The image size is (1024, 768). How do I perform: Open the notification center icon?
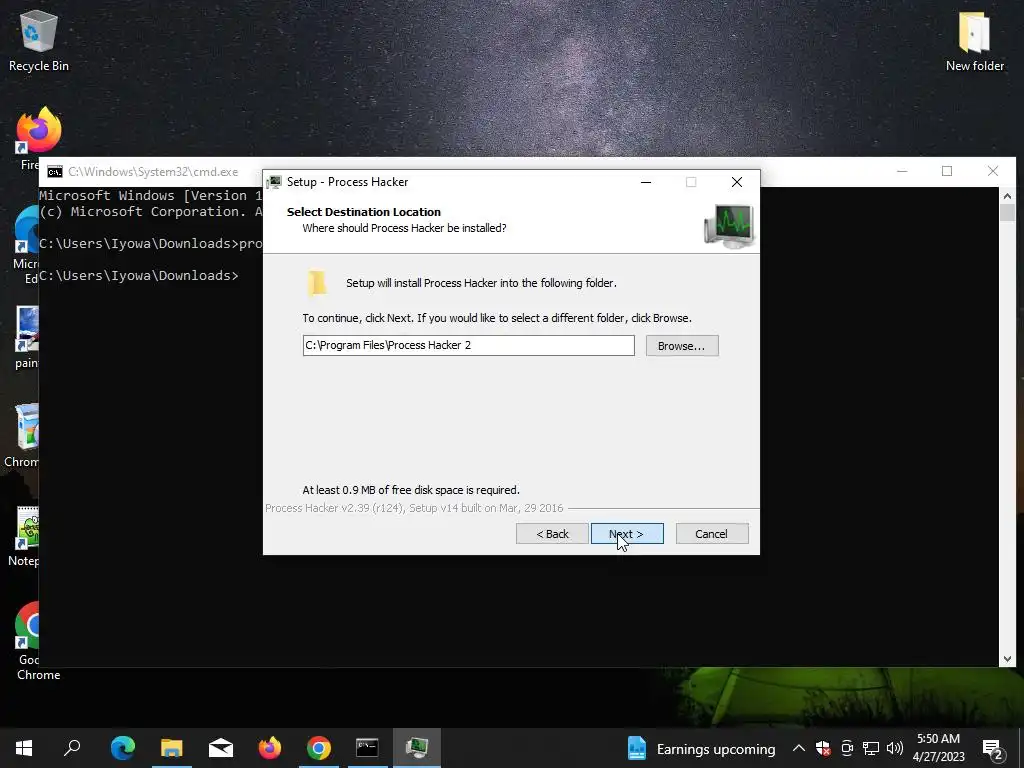pos(993,749)
